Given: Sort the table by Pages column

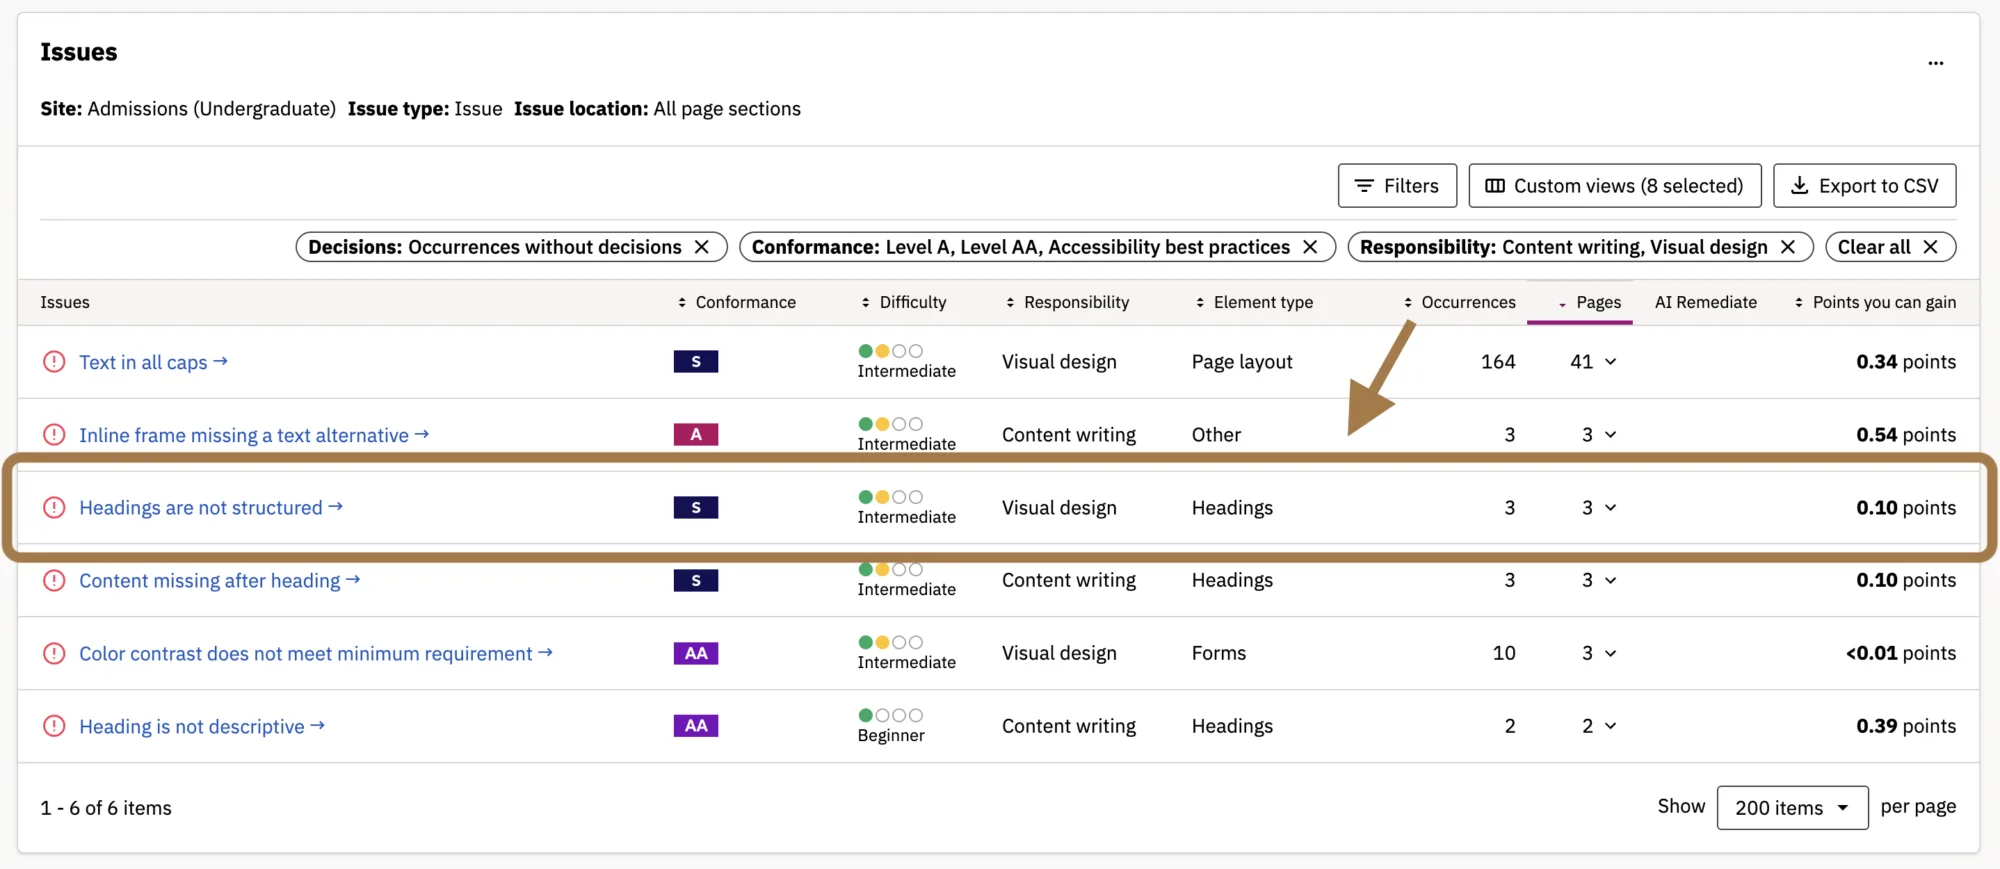Looking at the screenshot, I should [1589, 302].
